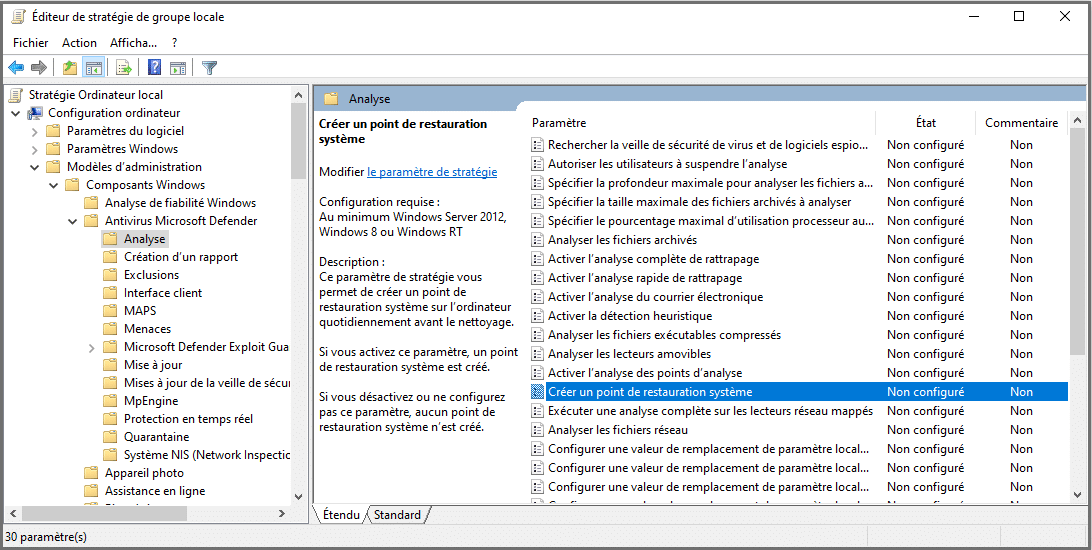This screenshot has height=550, width=1092.
Task: Click the Export list toolbar icon
Action: 124,68
